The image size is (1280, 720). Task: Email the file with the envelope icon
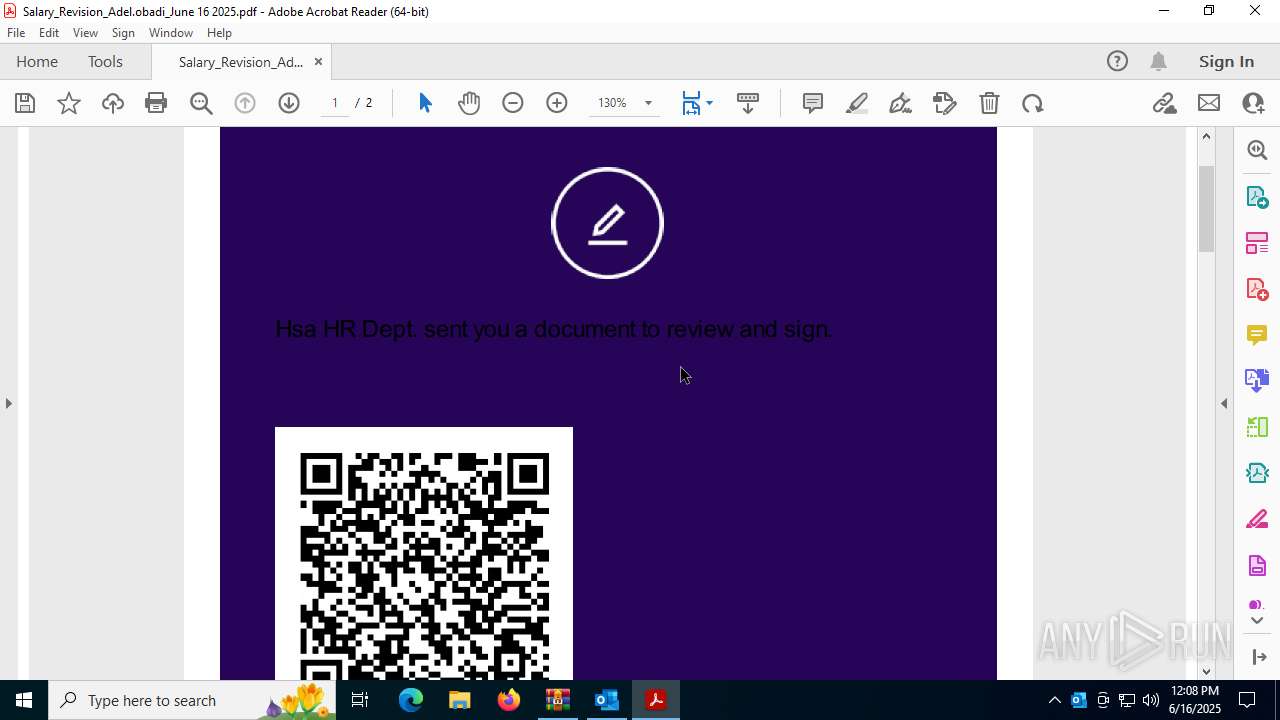coord(1209,103)
